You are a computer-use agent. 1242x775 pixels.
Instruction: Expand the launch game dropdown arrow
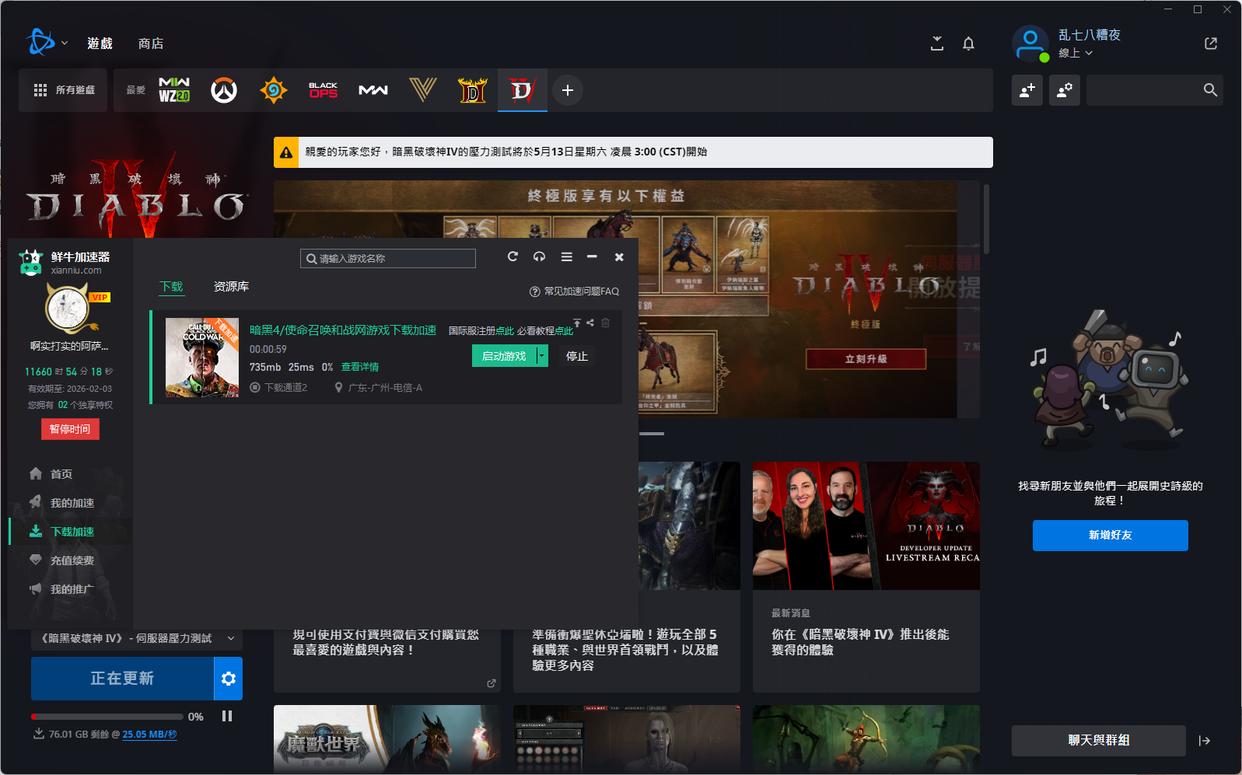542,356
